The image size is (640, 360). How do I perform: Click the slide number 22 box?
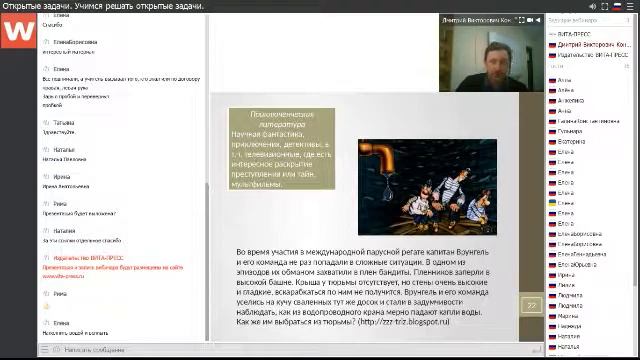531,305
